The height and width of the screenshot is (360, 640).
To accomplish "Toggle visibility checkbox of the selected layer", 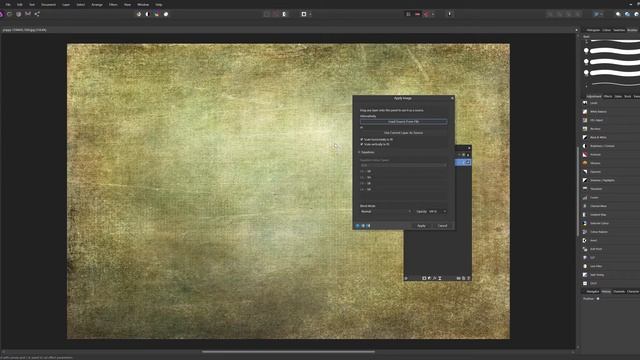I will click(468, 162).
